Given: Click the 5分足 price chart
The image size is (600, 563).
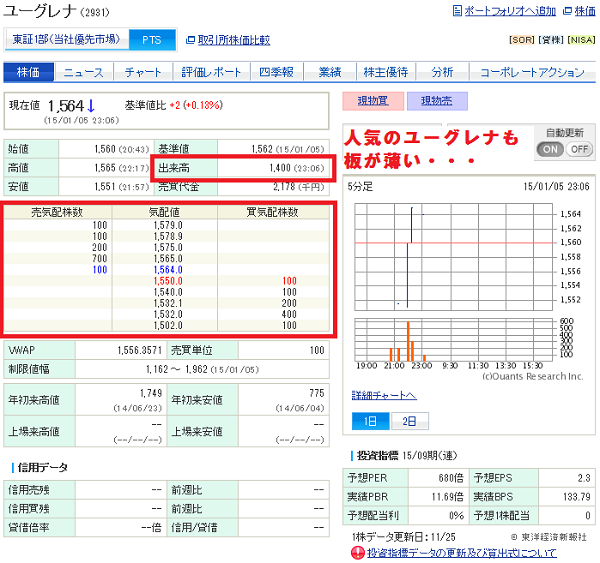Looking at the screenshot, I should [x=453, y=257].
